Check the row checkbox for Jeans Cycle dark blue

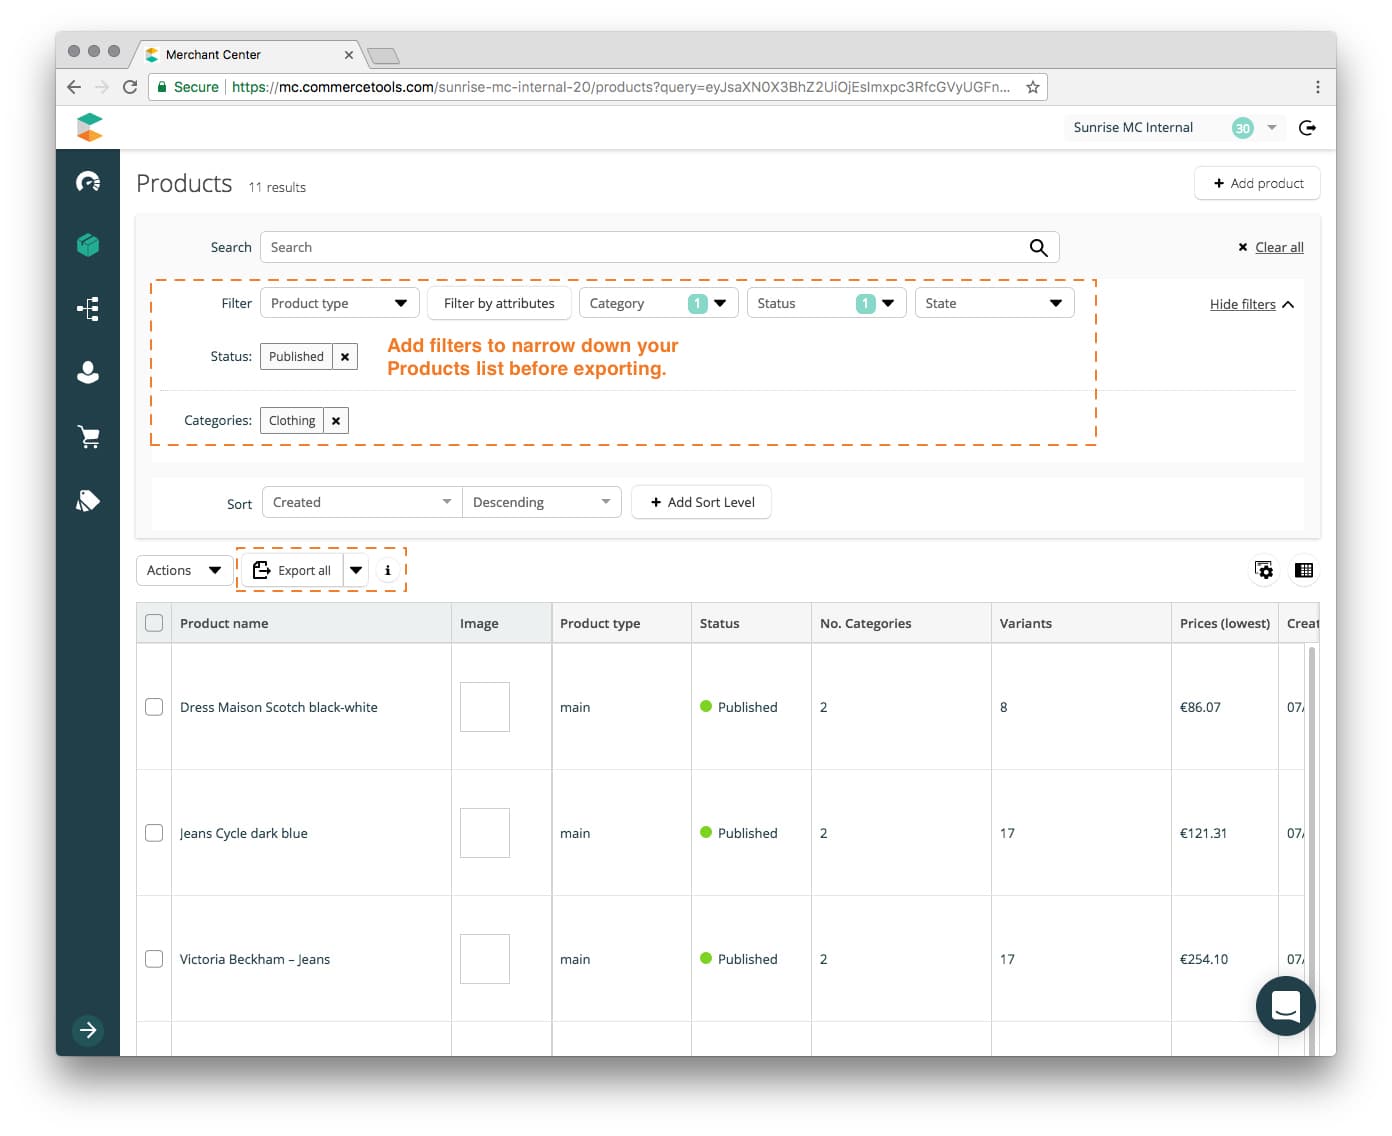(x=154, y=832)
